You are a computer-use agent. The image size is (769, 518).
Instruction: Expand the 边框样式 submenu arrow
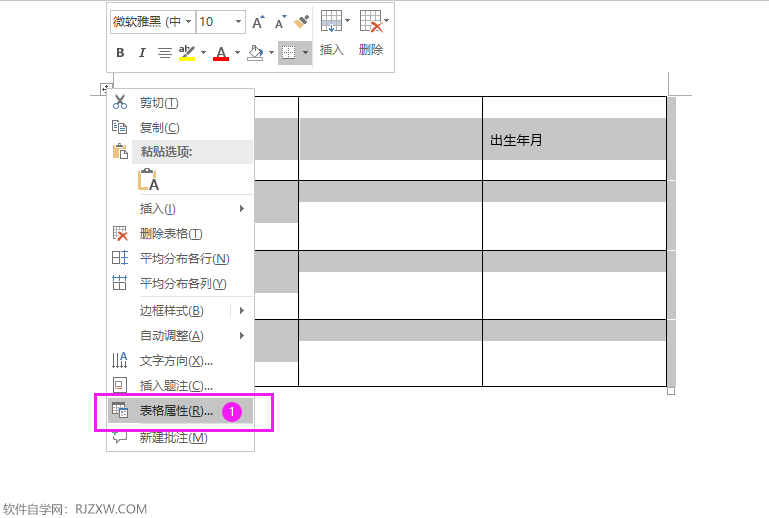242,311
